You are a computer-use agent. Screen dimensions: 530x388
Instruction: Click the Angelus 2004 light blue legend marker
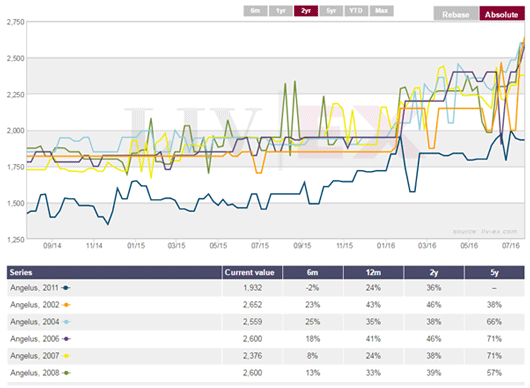point(66,322)
